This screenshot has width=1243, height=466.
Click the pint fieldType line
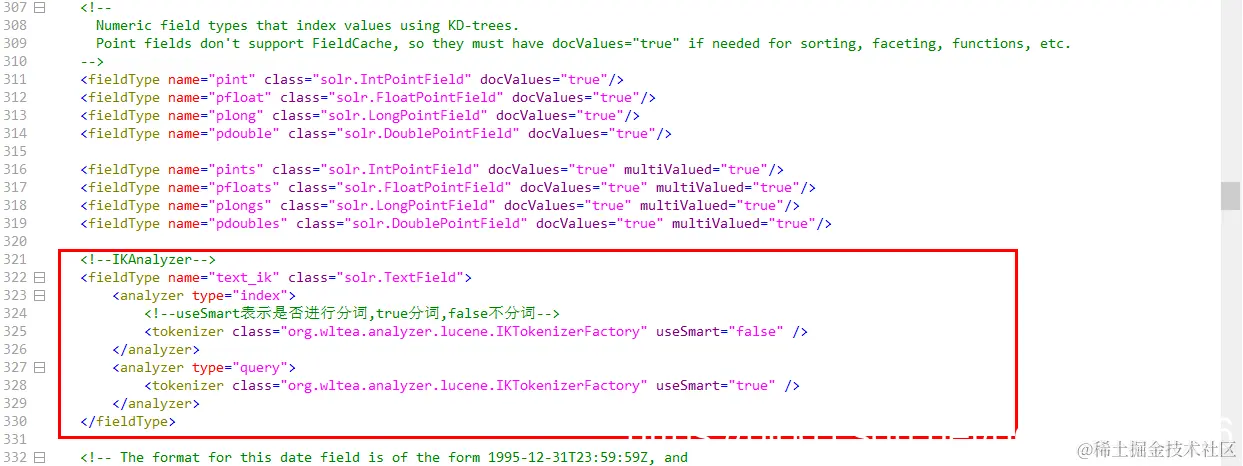[x=352, y=79]
